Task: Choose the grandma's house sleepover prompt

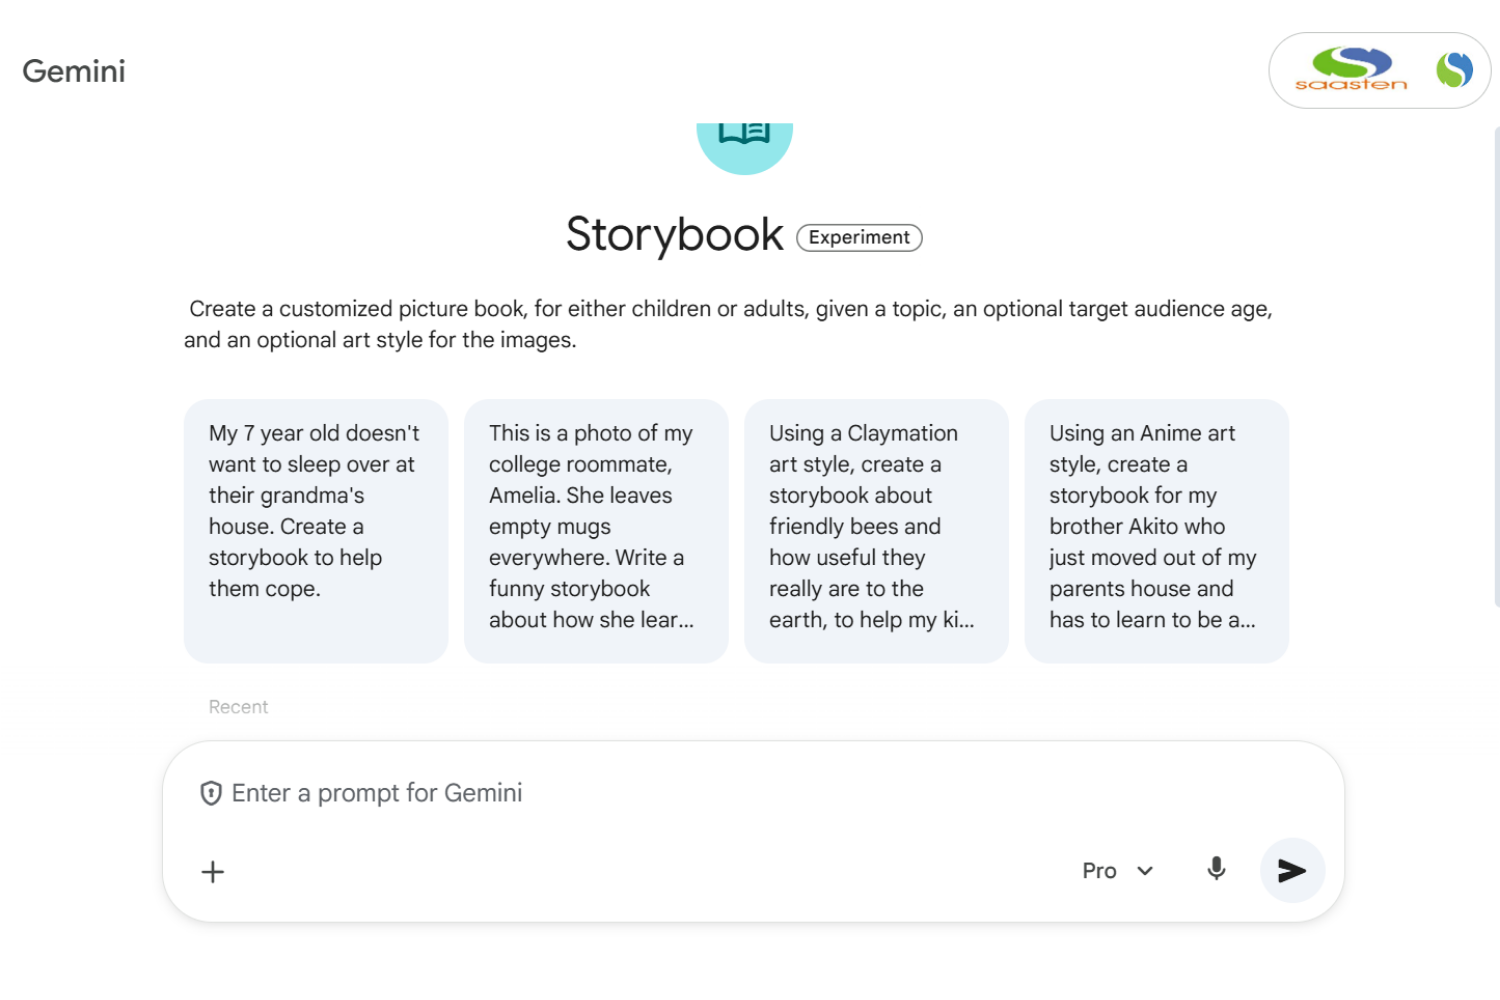Action: [x=315, y=530]
